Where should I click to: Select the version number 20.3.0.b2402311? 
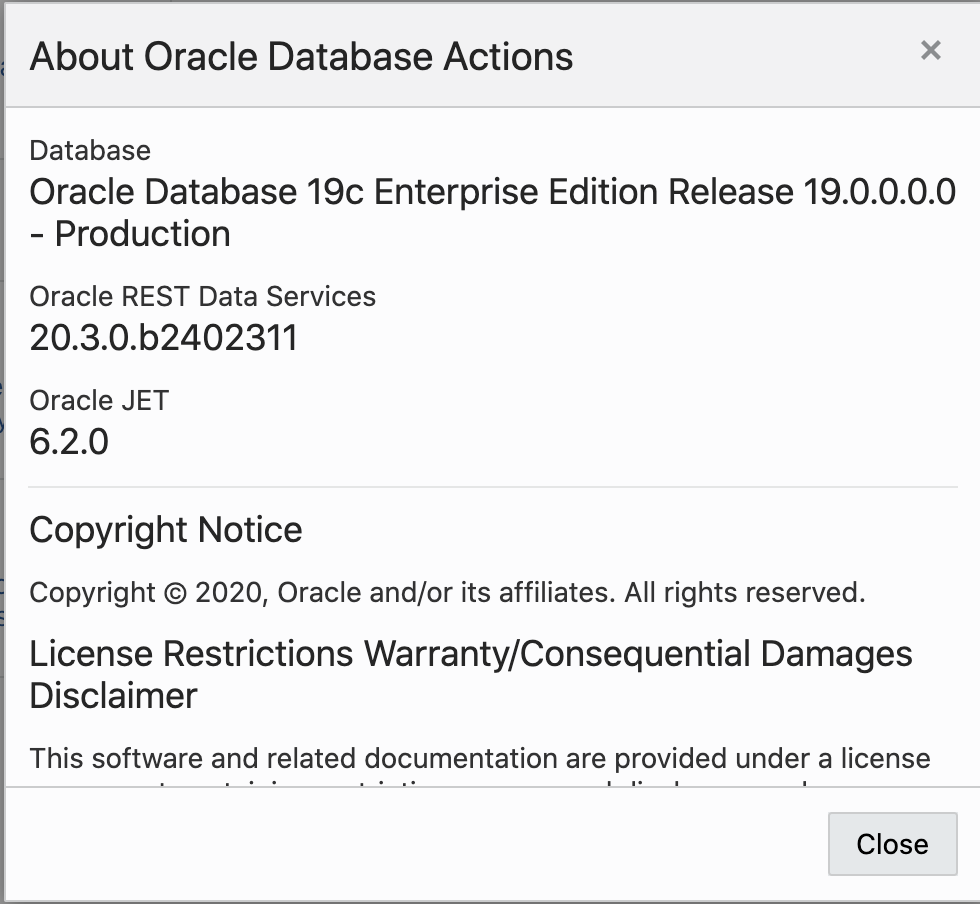(x=163, y=339)
